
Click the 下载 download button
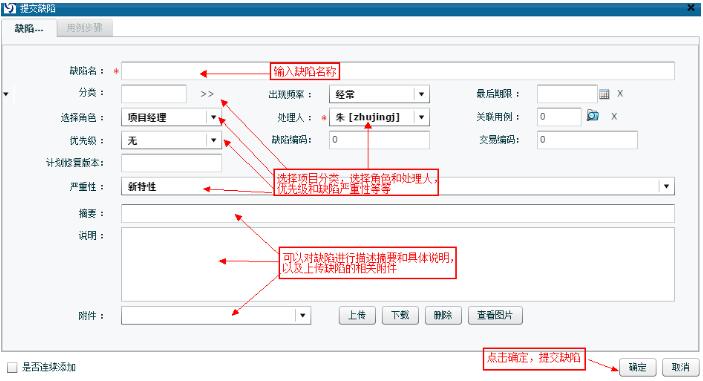pyautogui.click(x=400, y=315)
